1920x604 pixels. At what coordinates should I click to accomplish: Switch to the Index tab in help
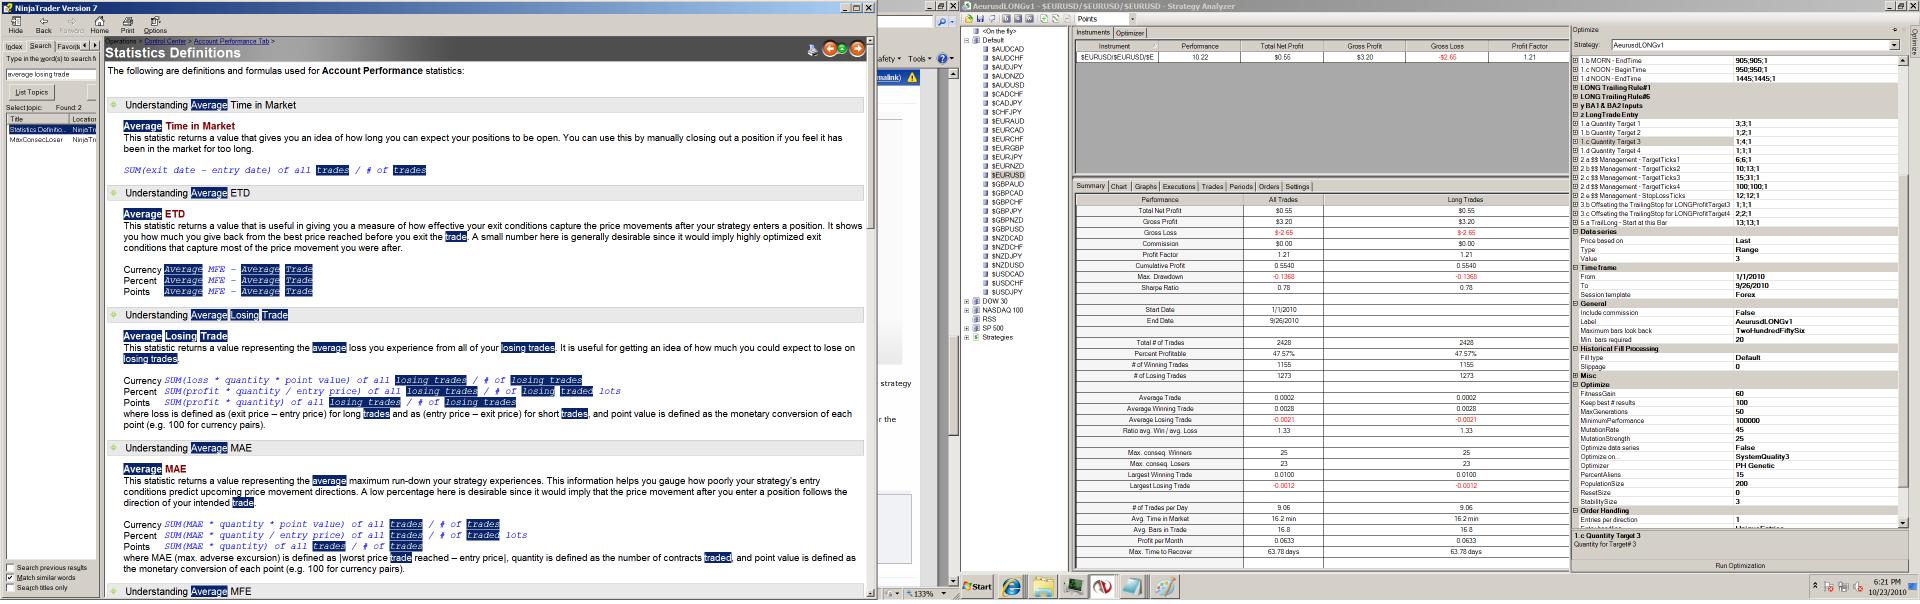pyautogui.click(x=14, y=46)
